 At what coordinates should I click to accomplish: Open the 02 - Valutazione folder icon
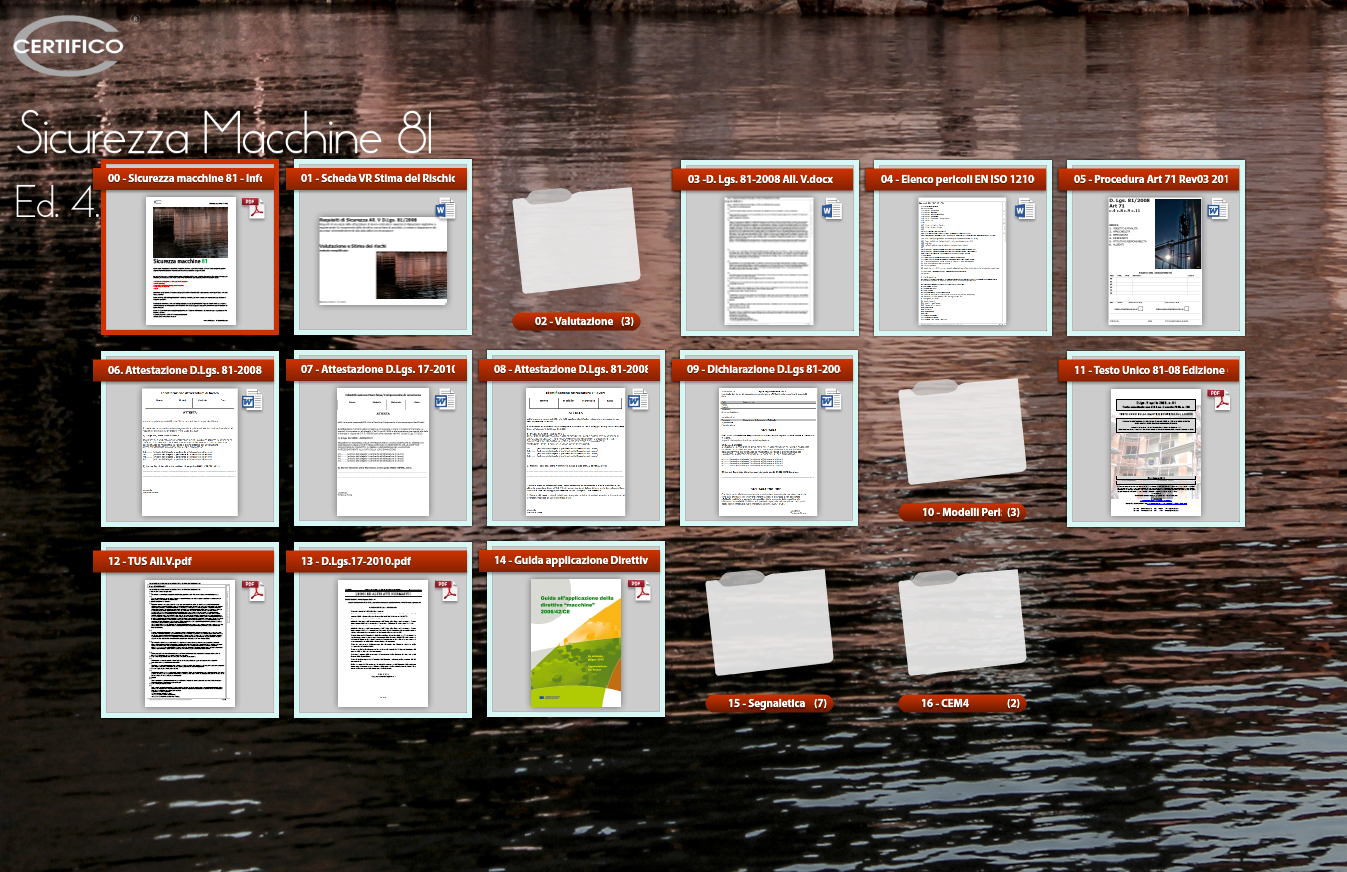coord(575,238)
